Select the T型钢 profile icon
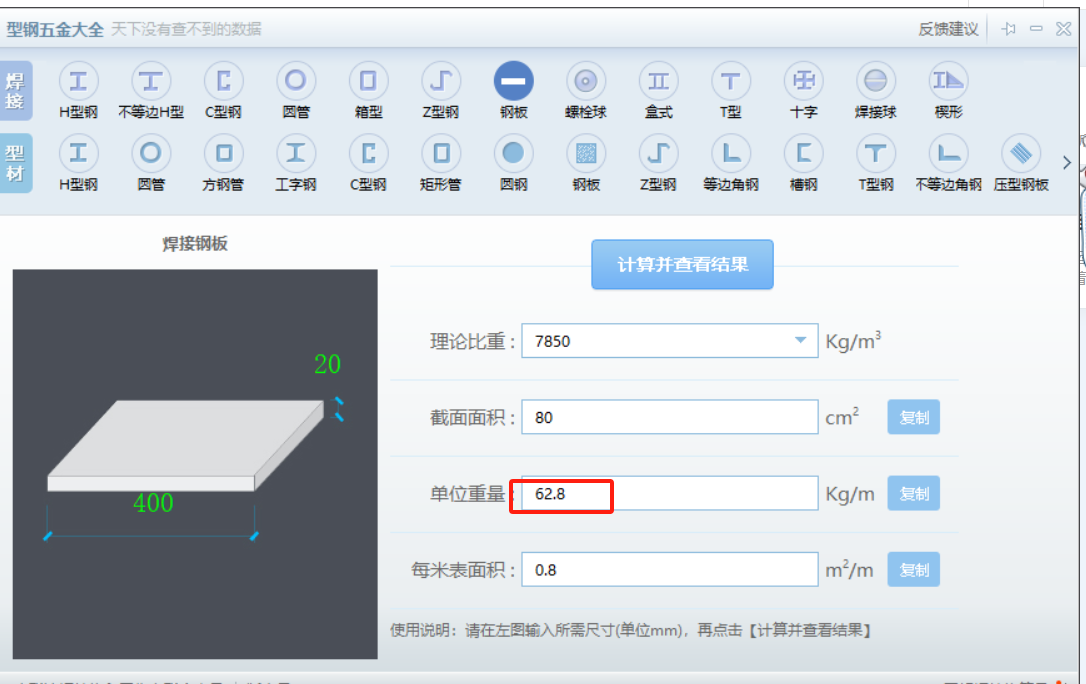1086x684 pixels. [875, 154]
